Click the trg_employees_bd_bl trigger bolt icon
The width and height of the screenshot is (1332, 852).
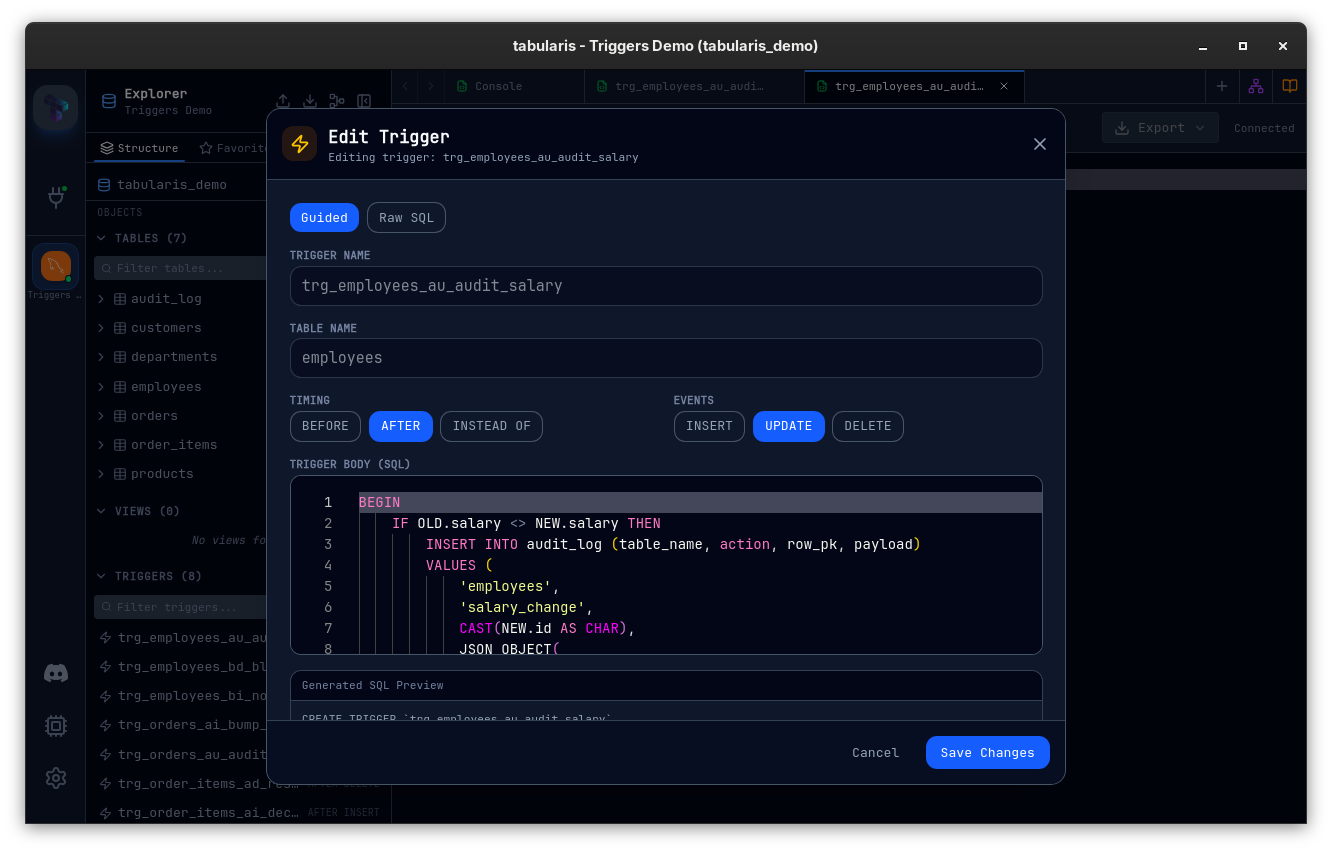pos(105,667)
